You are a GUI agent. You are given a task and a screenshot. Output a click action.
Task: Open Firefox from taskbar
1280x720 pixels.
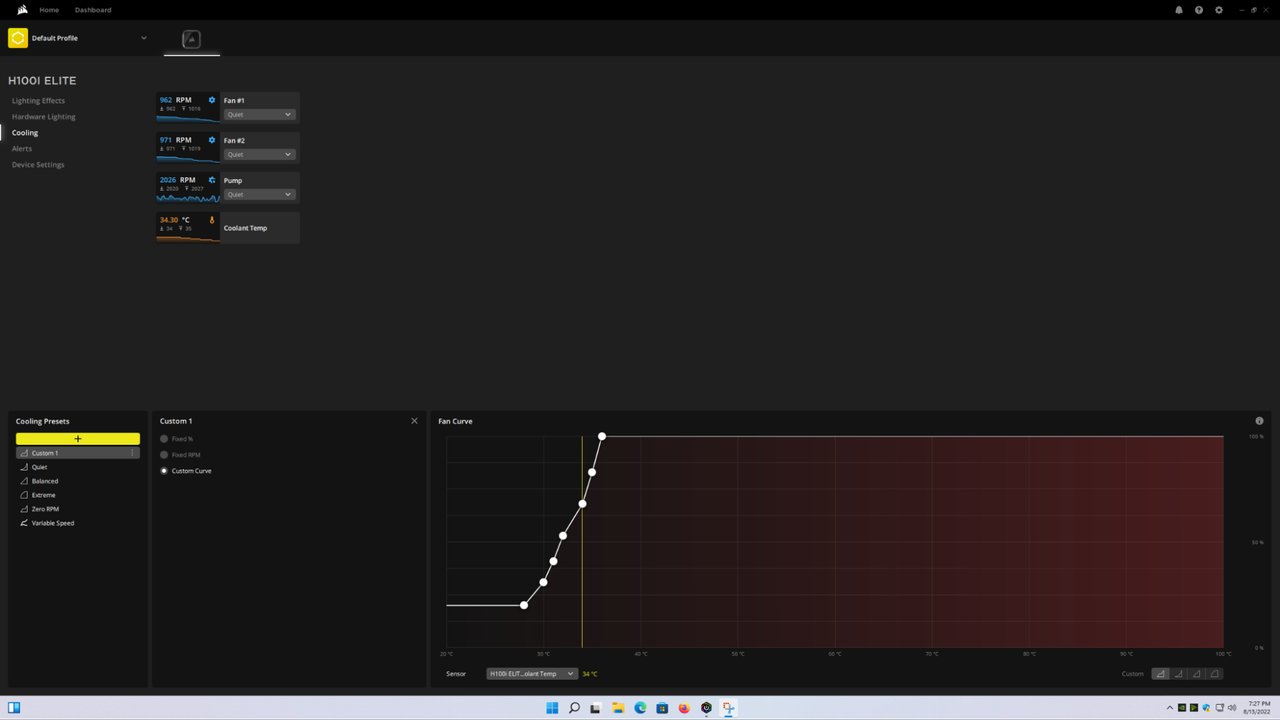click(684, 708)
